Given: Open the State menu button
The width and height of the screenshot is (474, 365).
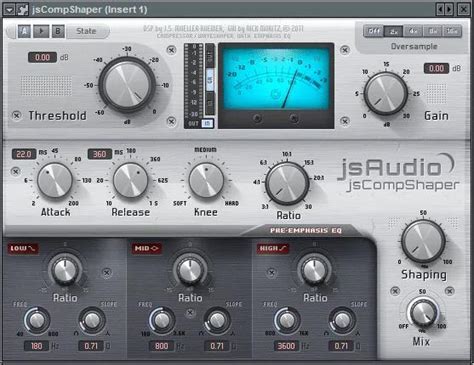Looking at the screenshot, I should click(87, 31).
